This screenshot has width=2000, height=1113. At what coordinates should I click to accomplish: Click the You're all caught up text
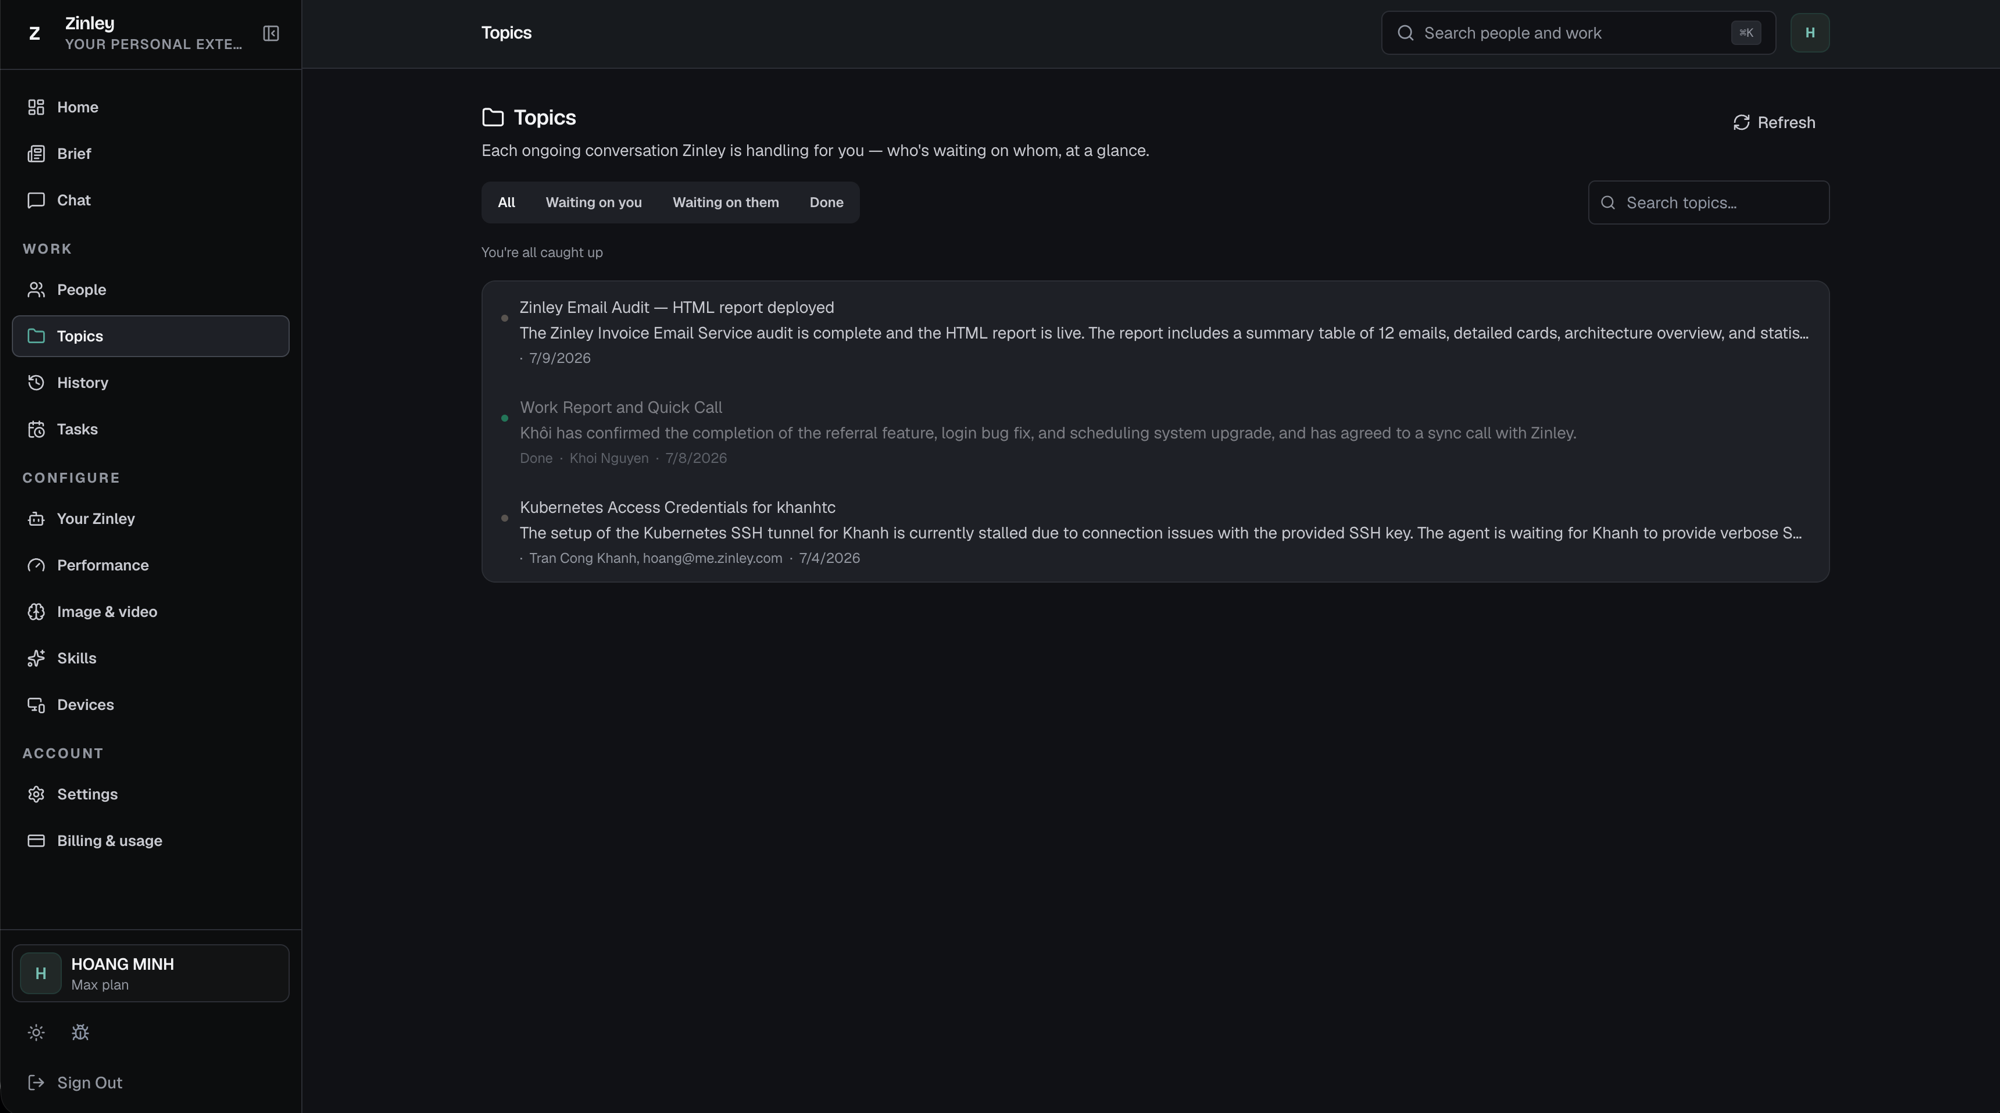coord(542,252)
